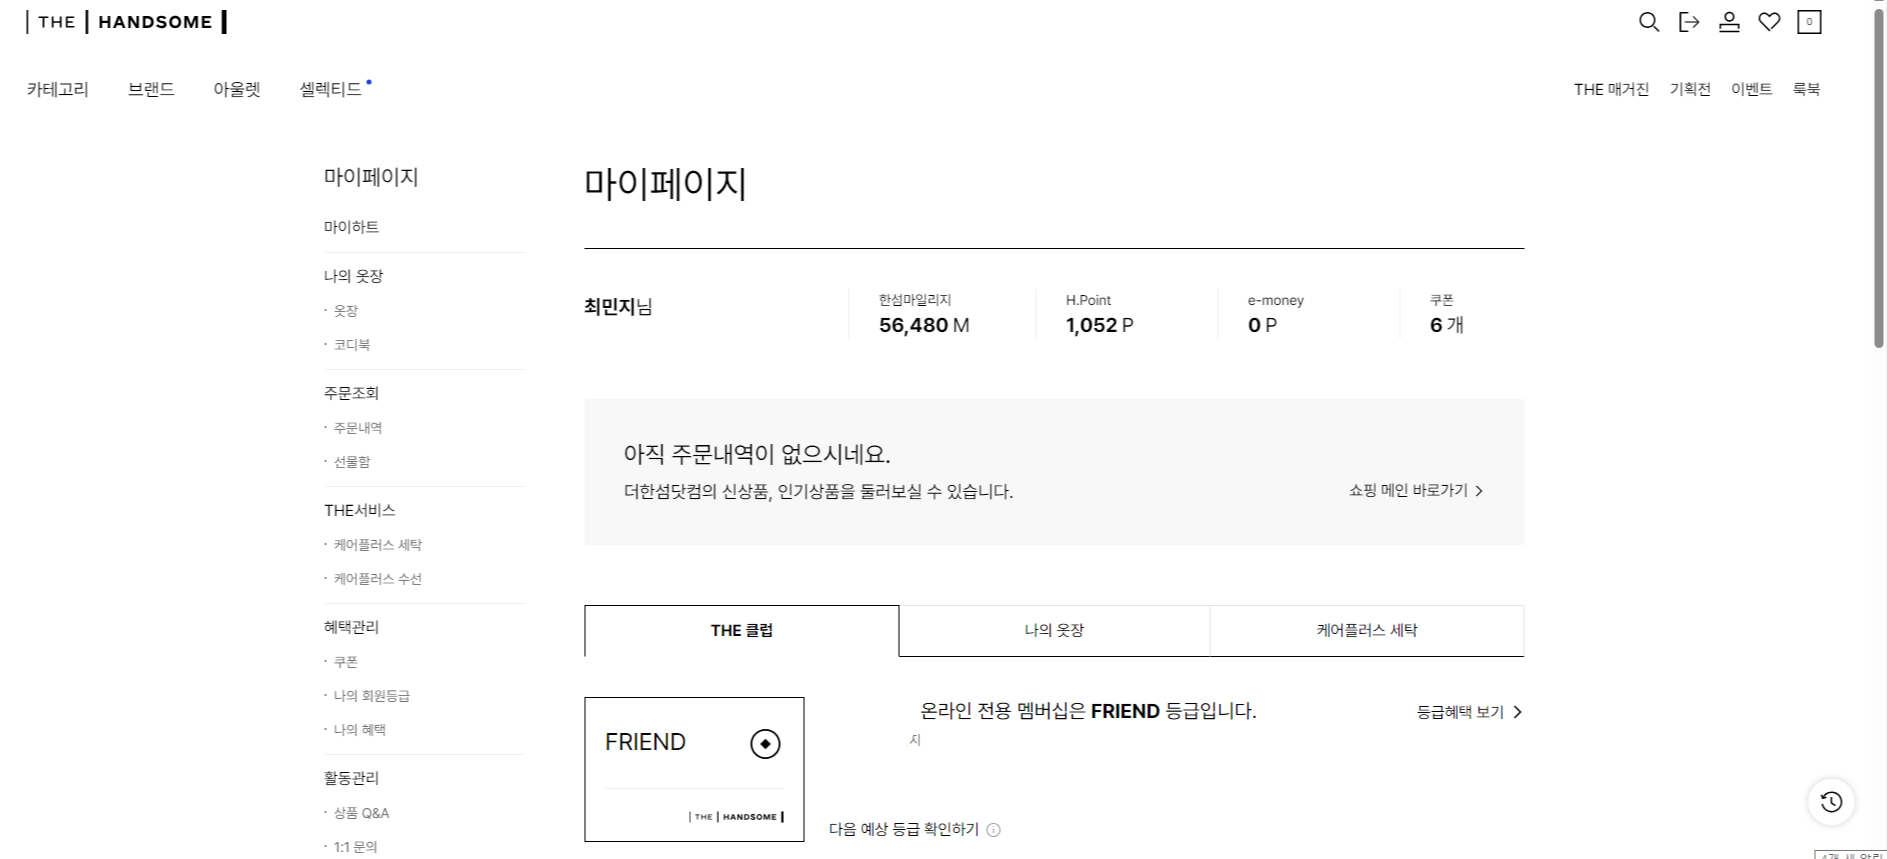The image size is (1887, 859).
Task: Click the logout icon in the header
Action: coord(1688,21)
